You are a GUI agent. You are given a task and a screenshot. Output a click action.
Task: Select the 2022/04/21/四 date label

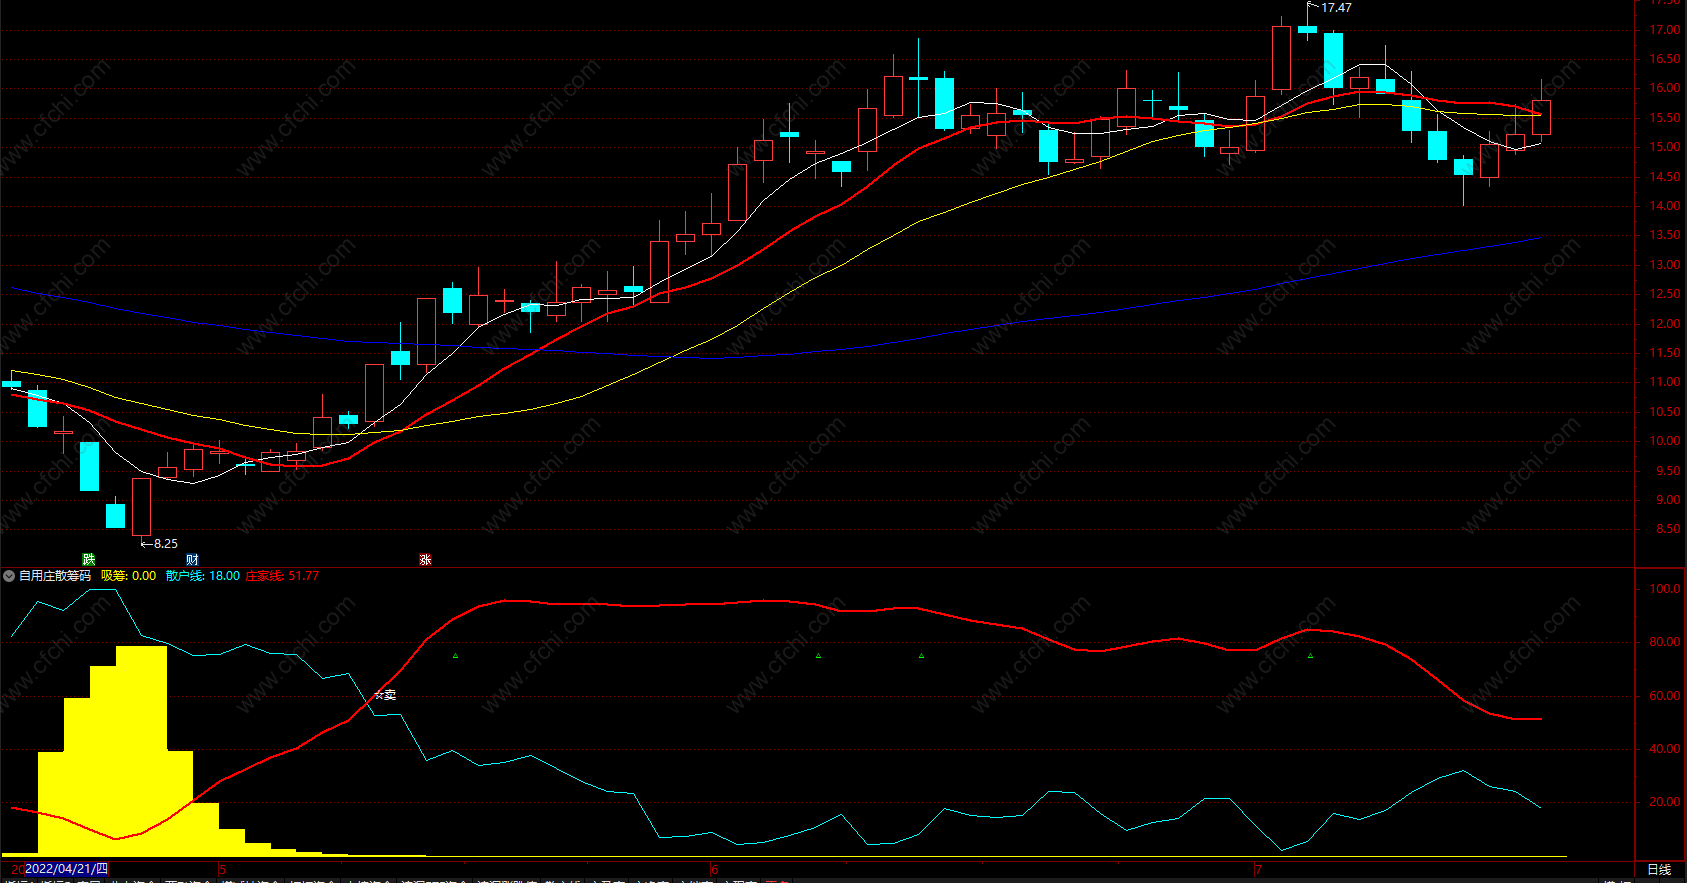point(66,869)
